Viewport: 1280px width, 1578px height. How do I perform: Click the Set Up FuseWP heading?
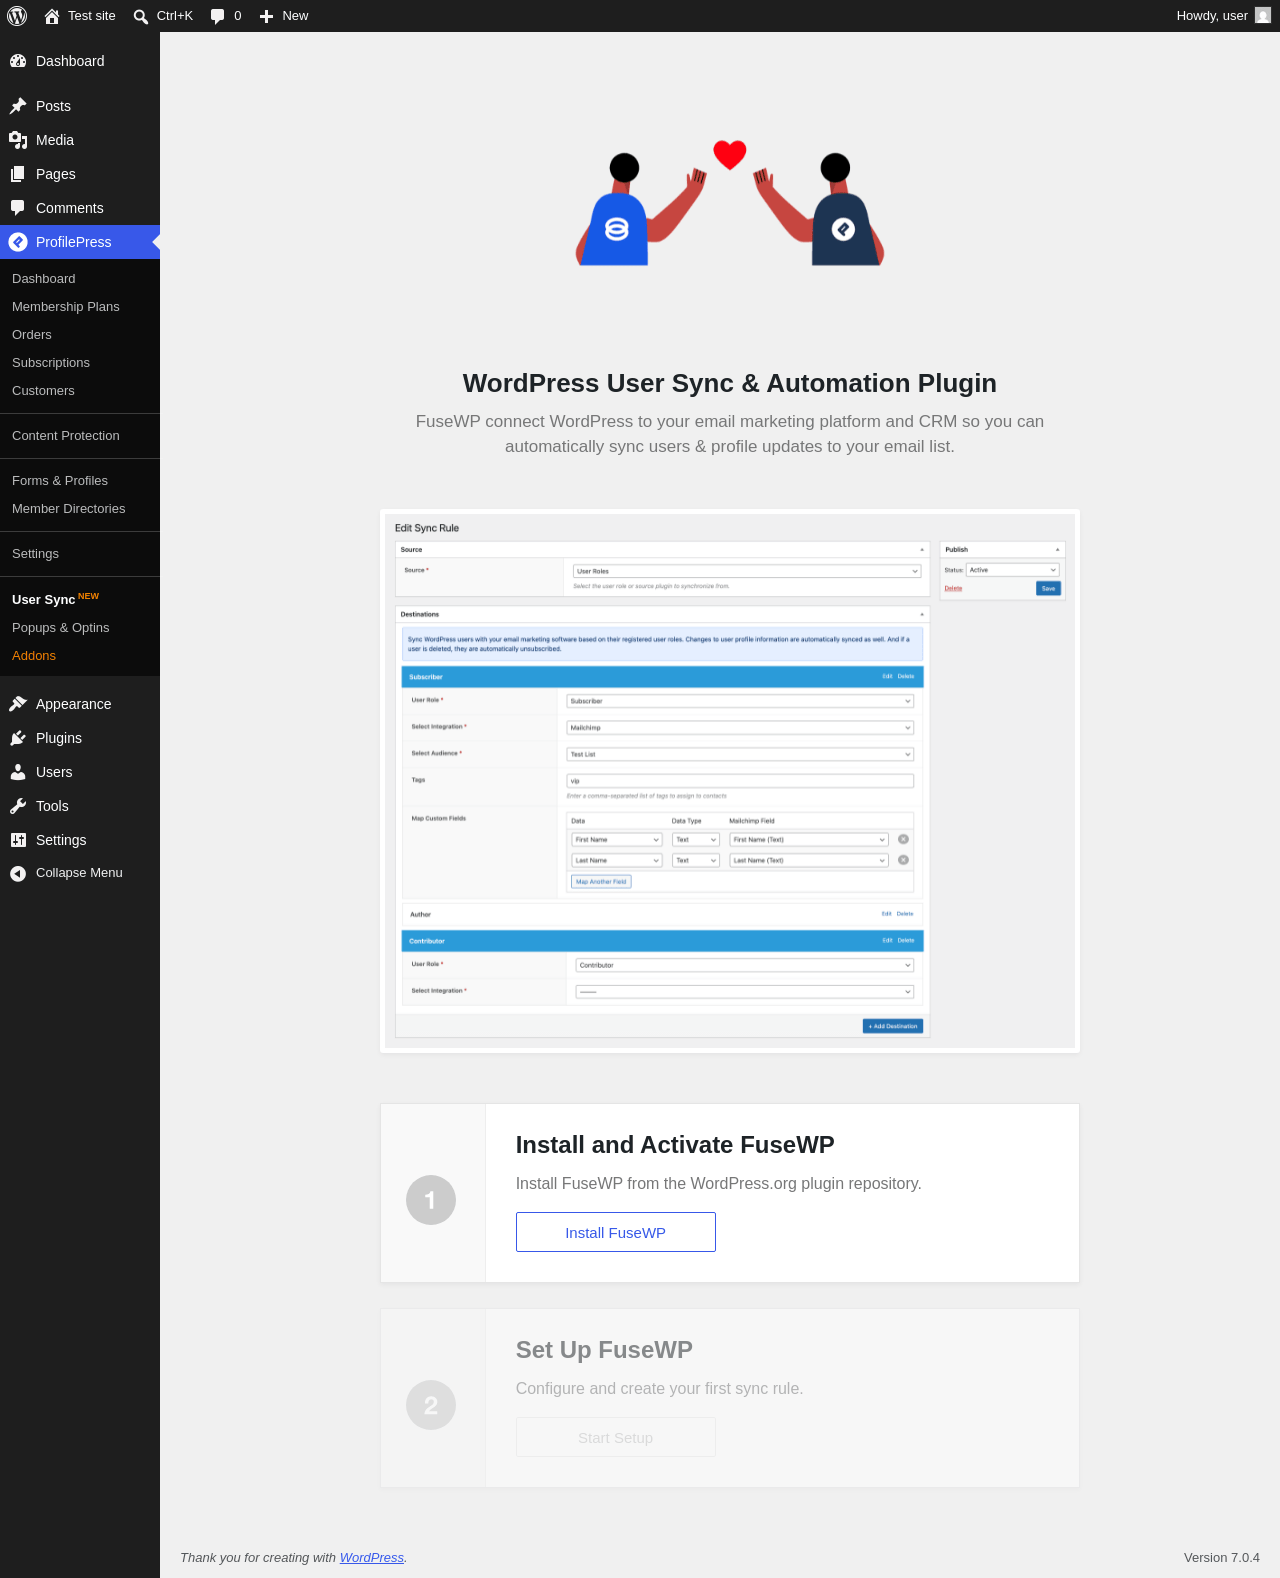click(604, 1350)
